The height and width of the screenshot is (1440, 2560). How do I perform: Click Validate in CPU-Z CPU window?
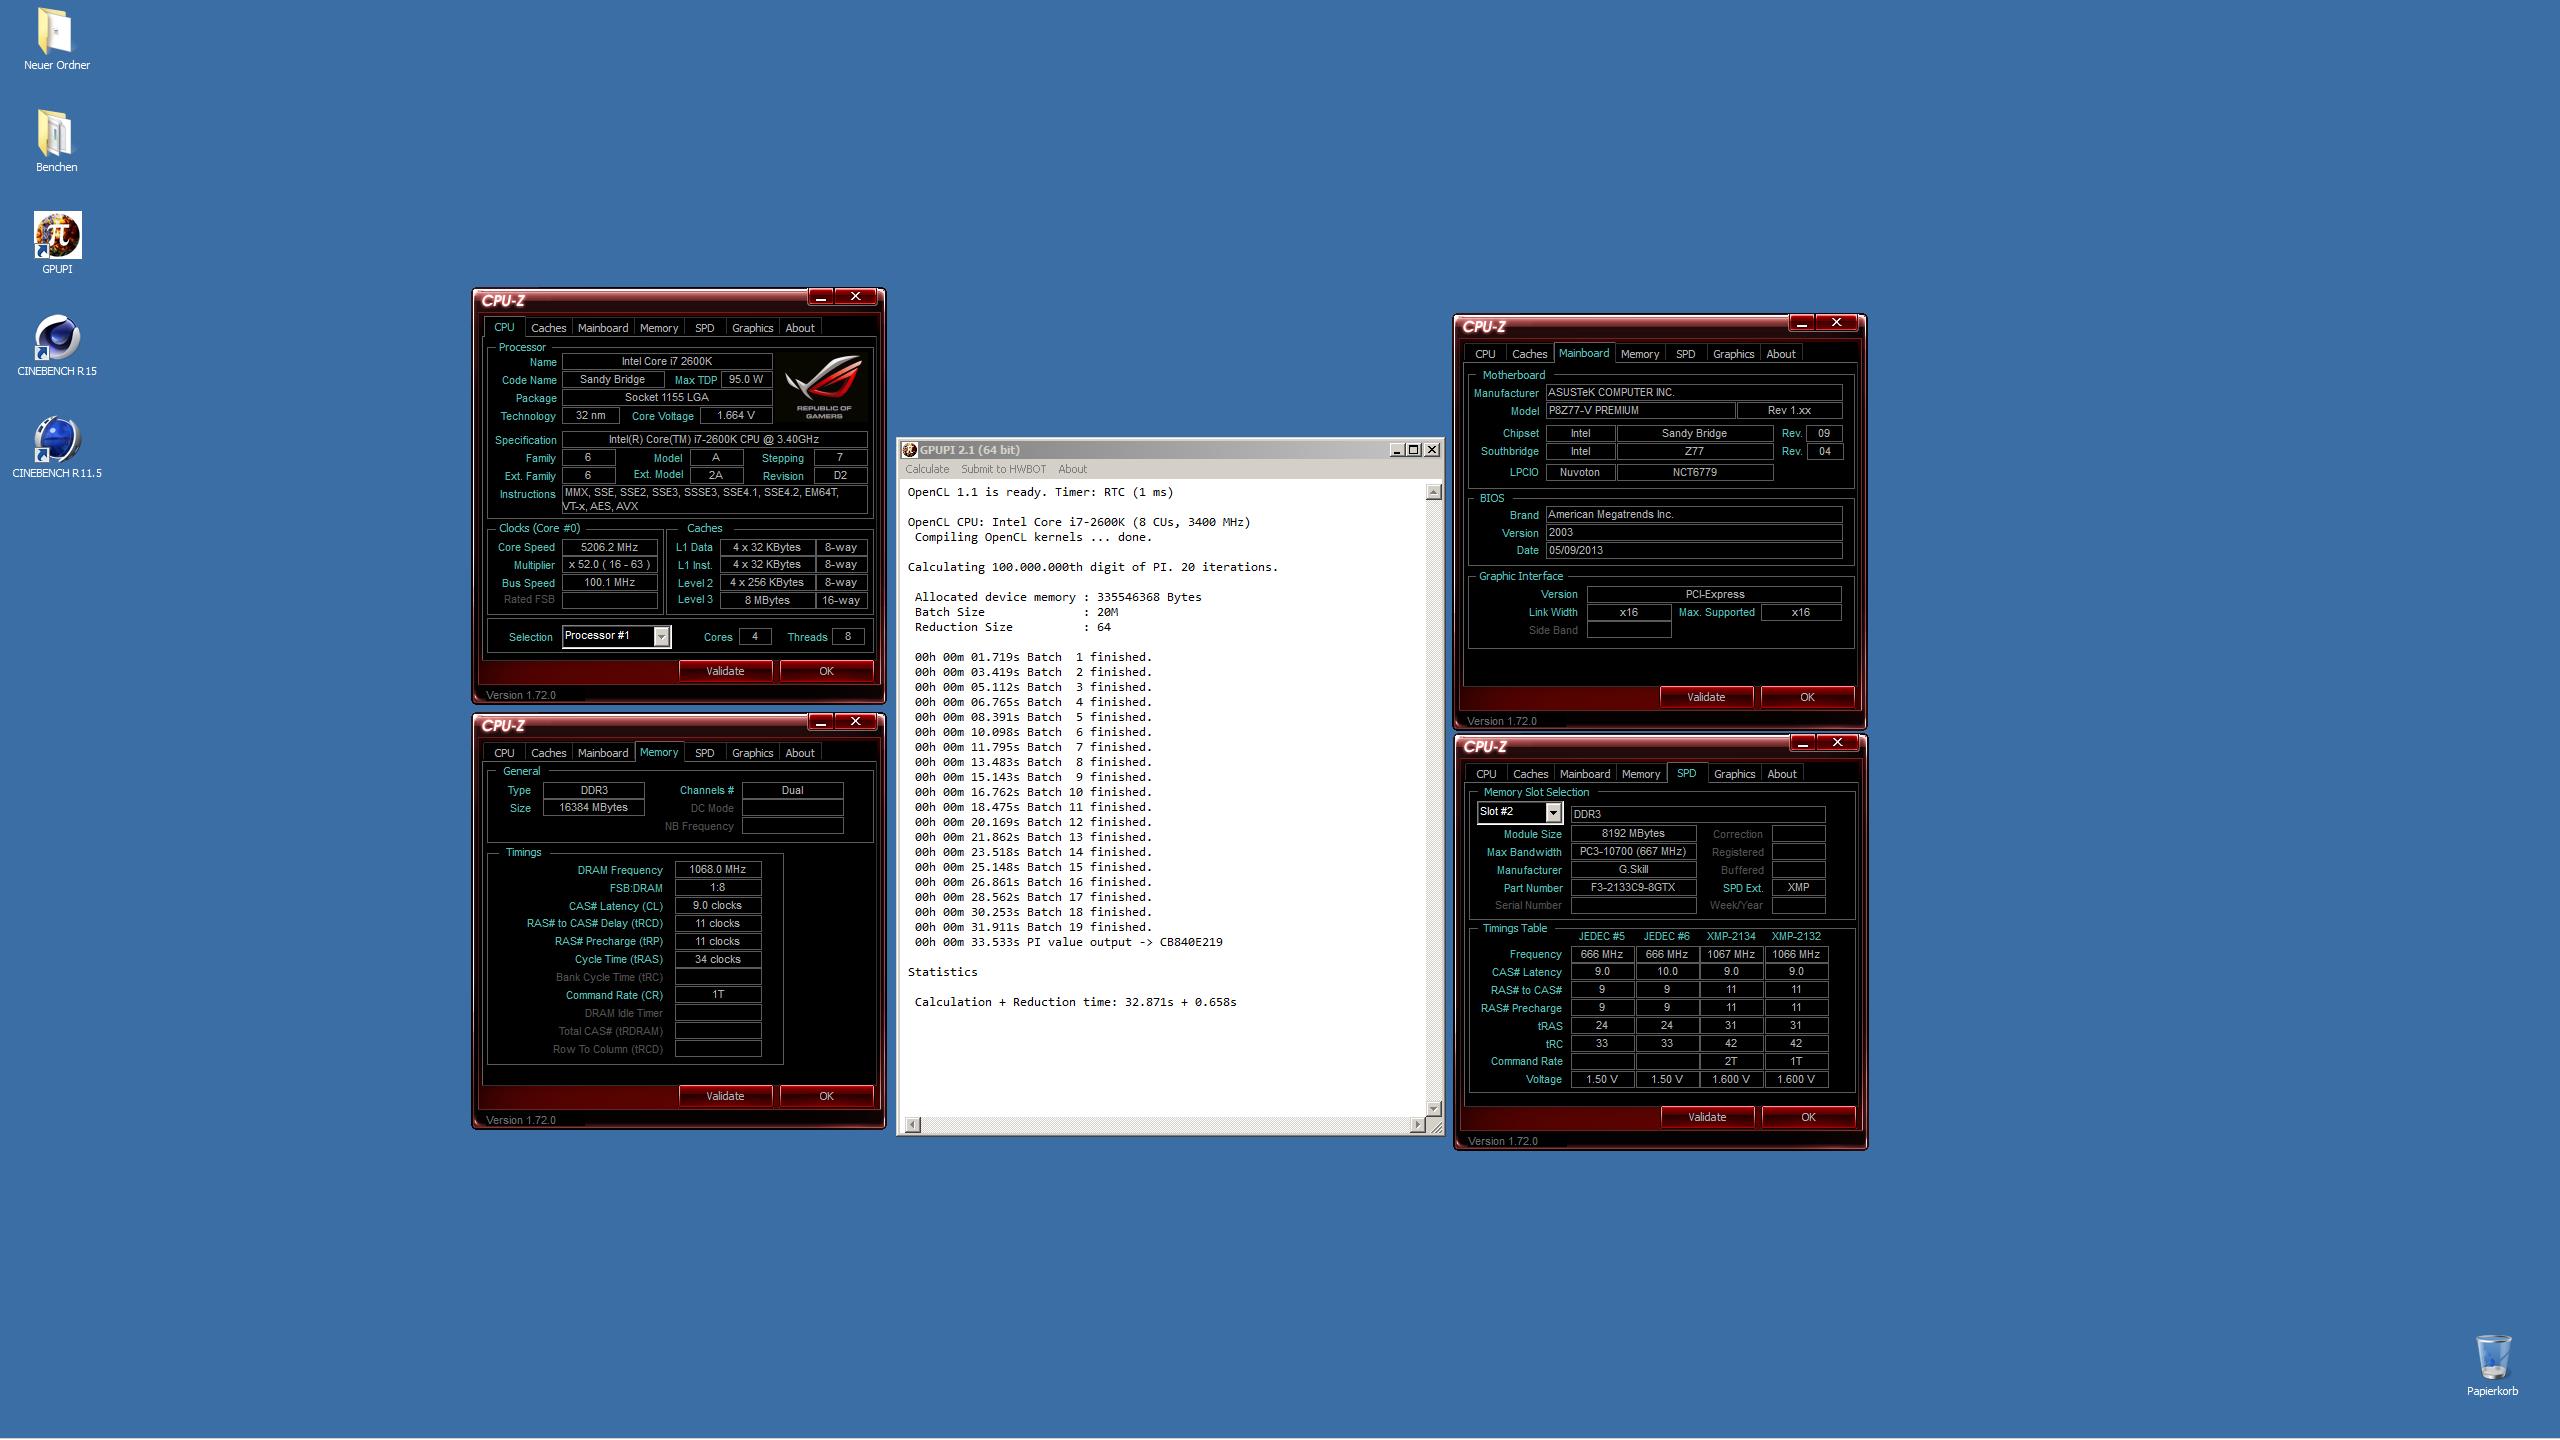[x=725, y=671]
